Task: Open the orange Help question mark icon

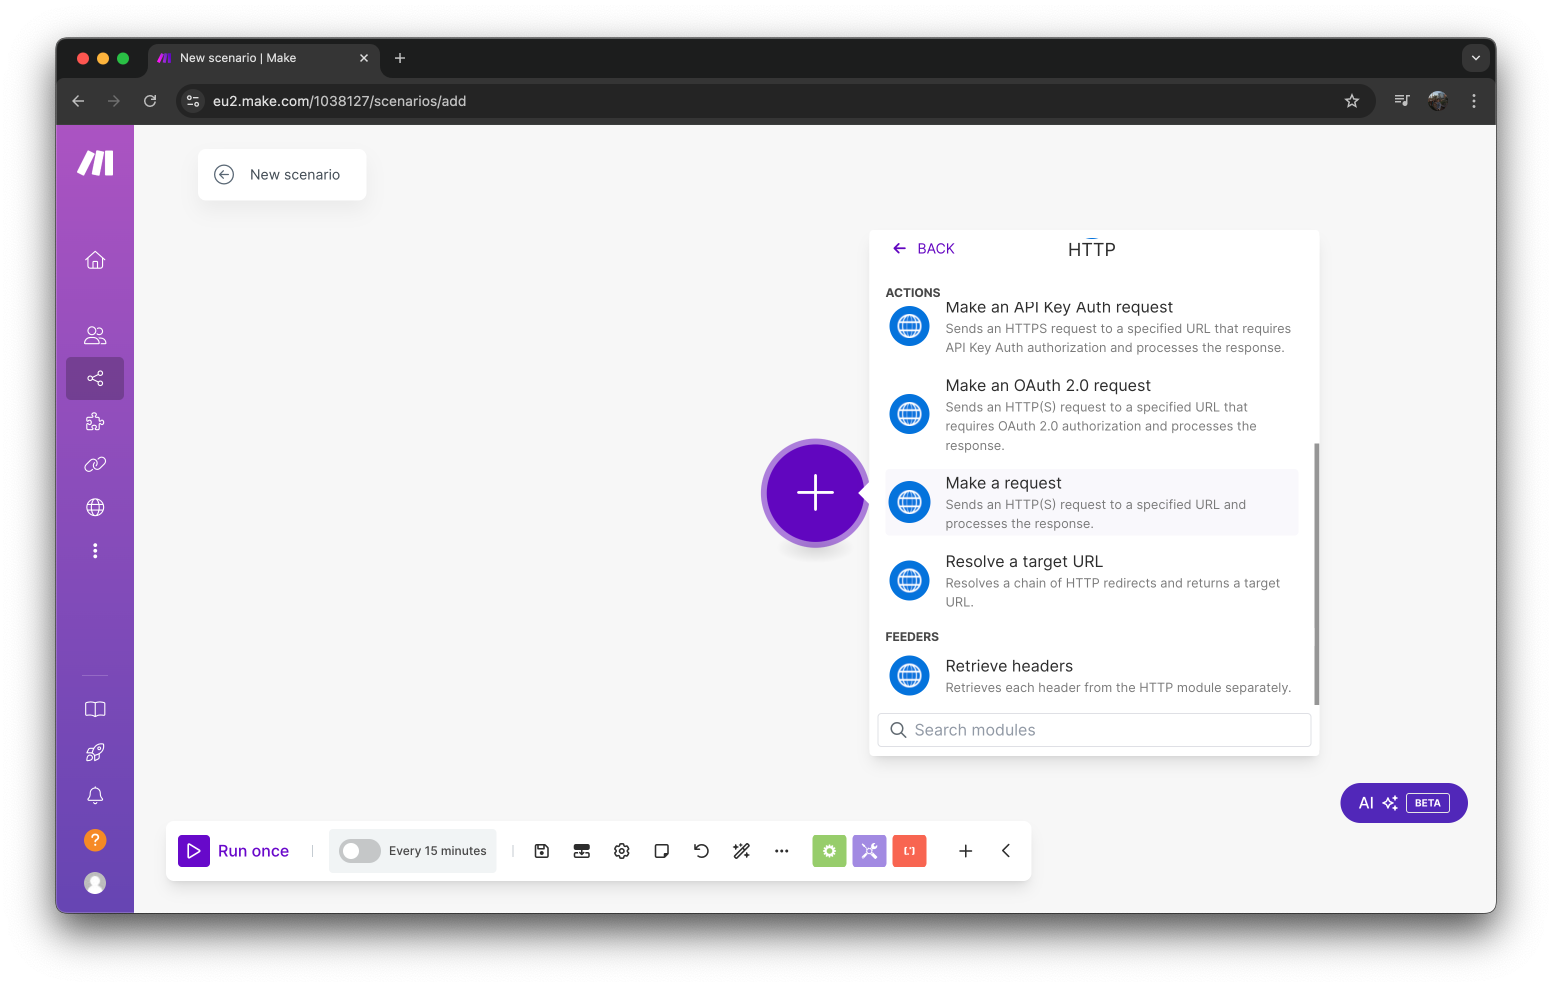Action: 95,840
